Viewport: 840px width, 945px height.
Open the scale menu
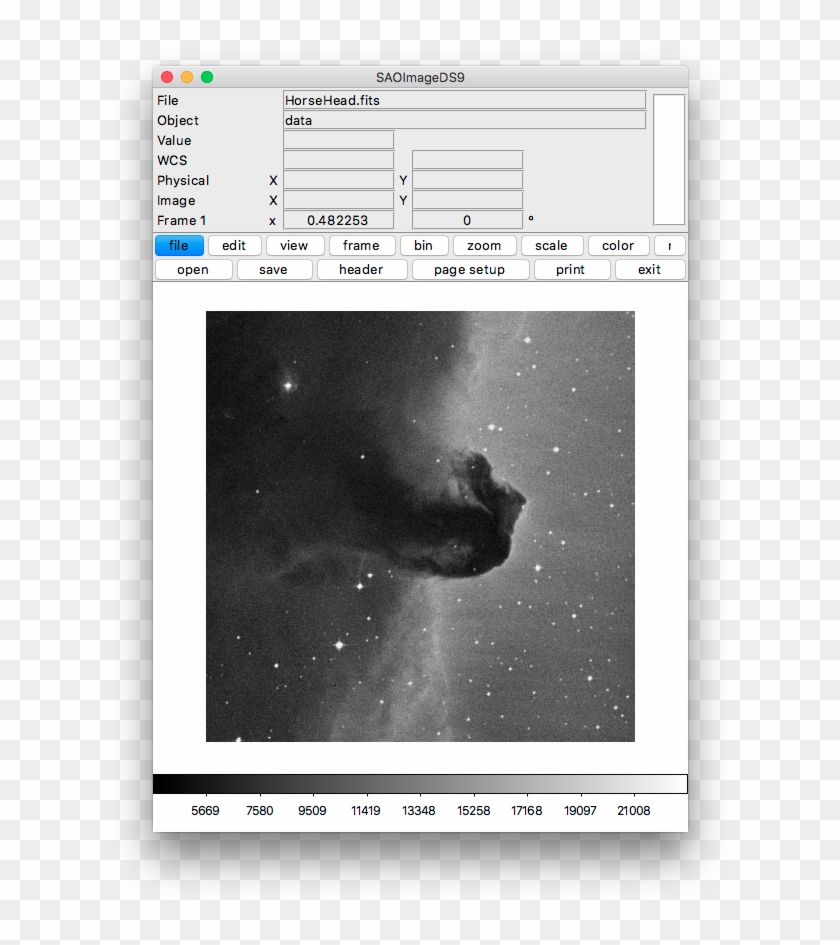551,245
